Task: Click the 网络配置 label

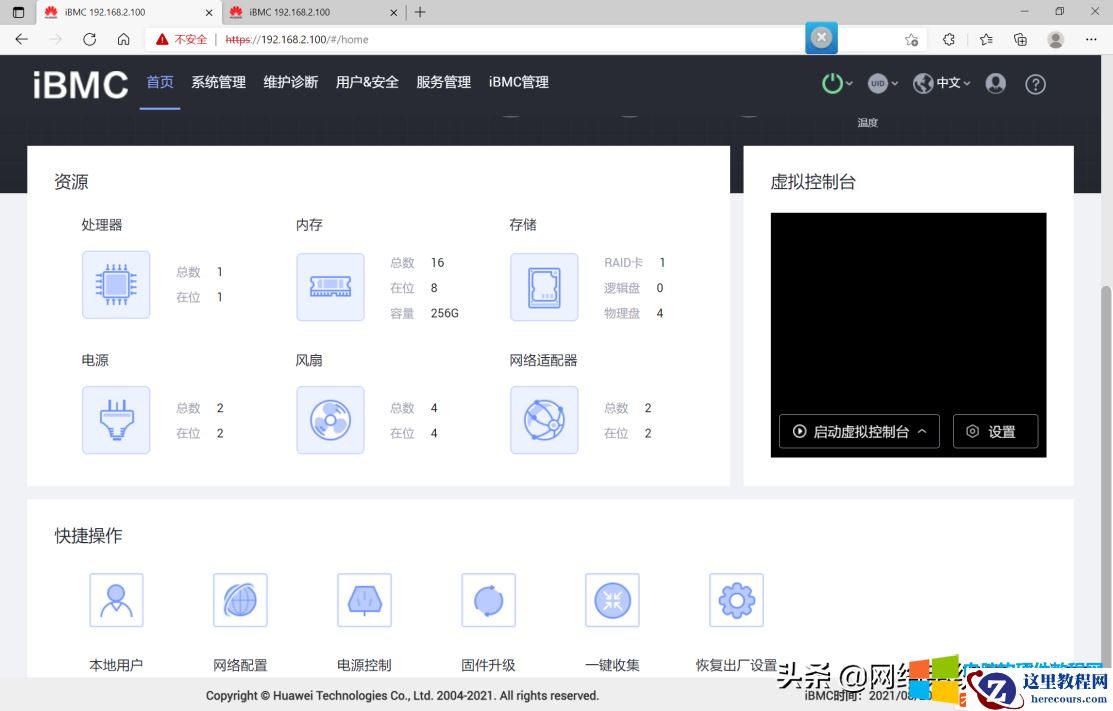Action: point(240,665)
